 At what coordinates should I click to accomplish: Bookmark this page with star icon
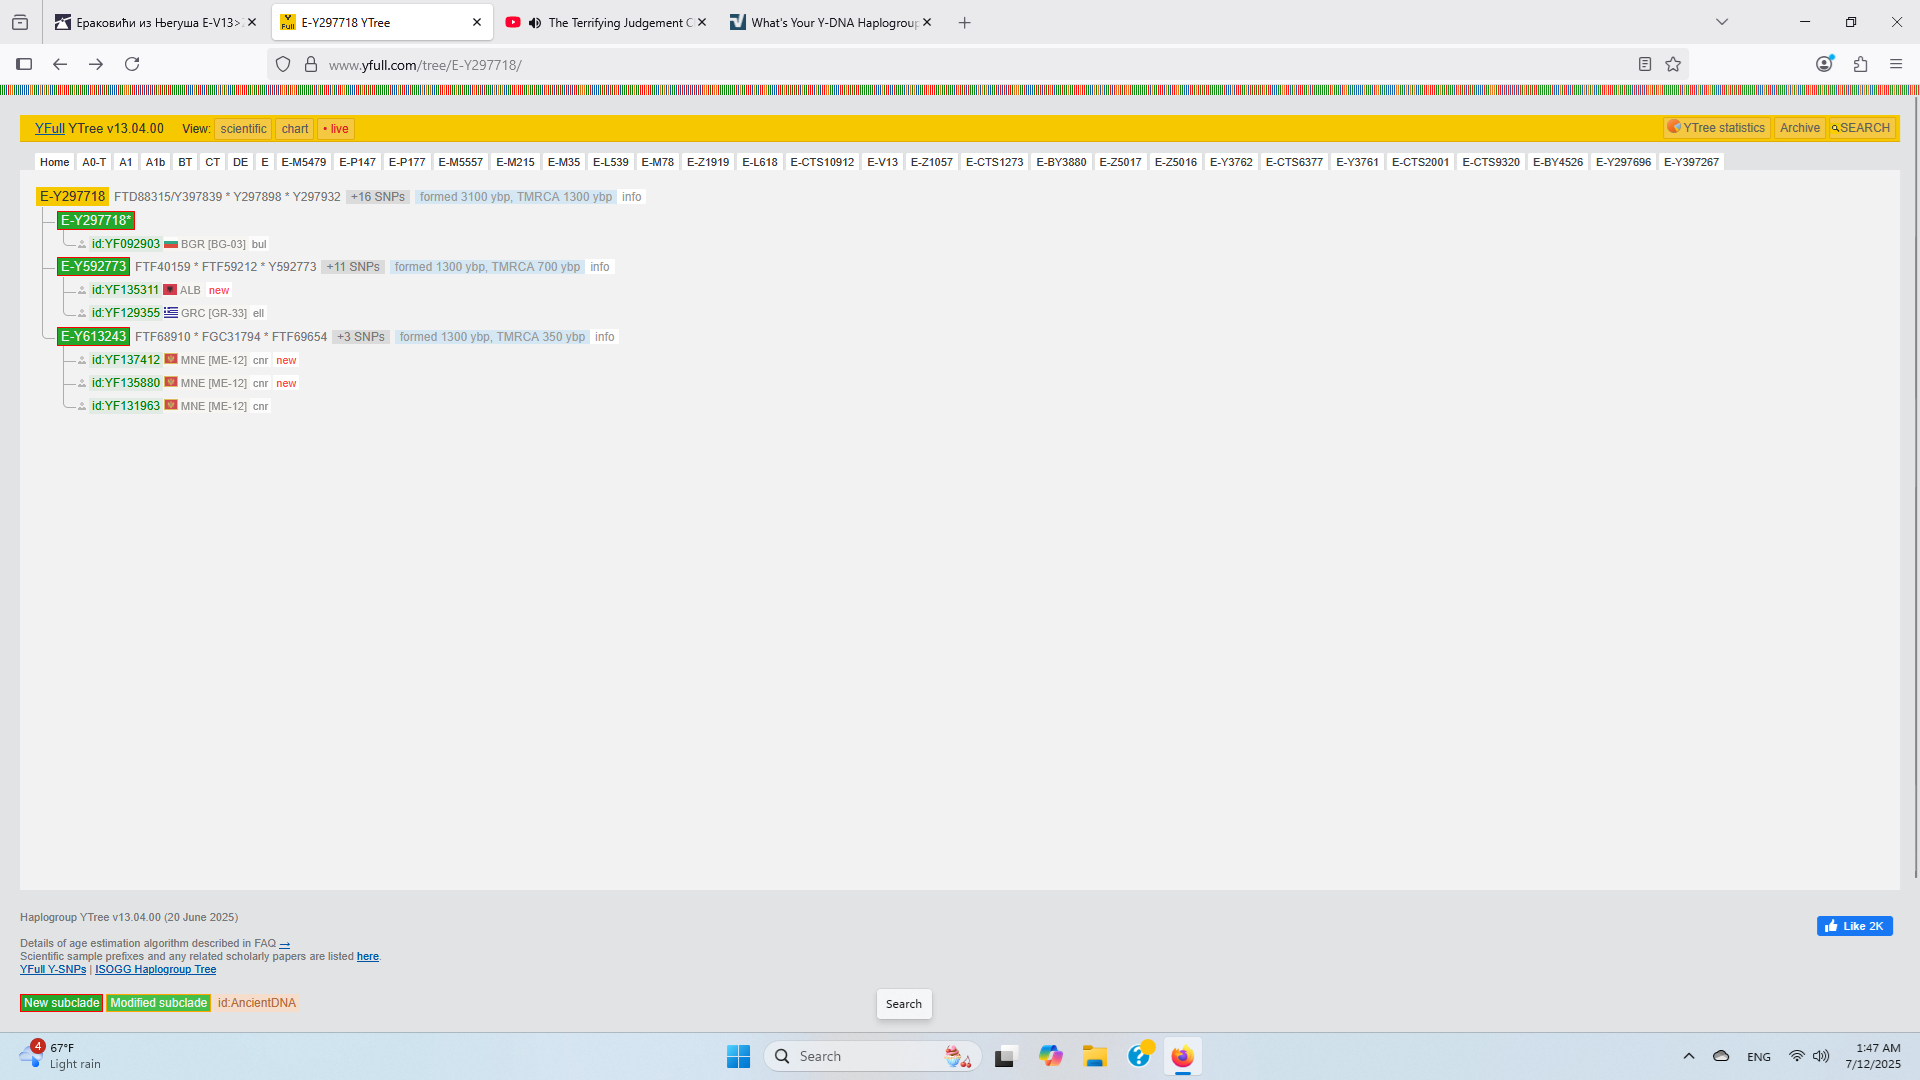coord(1673,64)
